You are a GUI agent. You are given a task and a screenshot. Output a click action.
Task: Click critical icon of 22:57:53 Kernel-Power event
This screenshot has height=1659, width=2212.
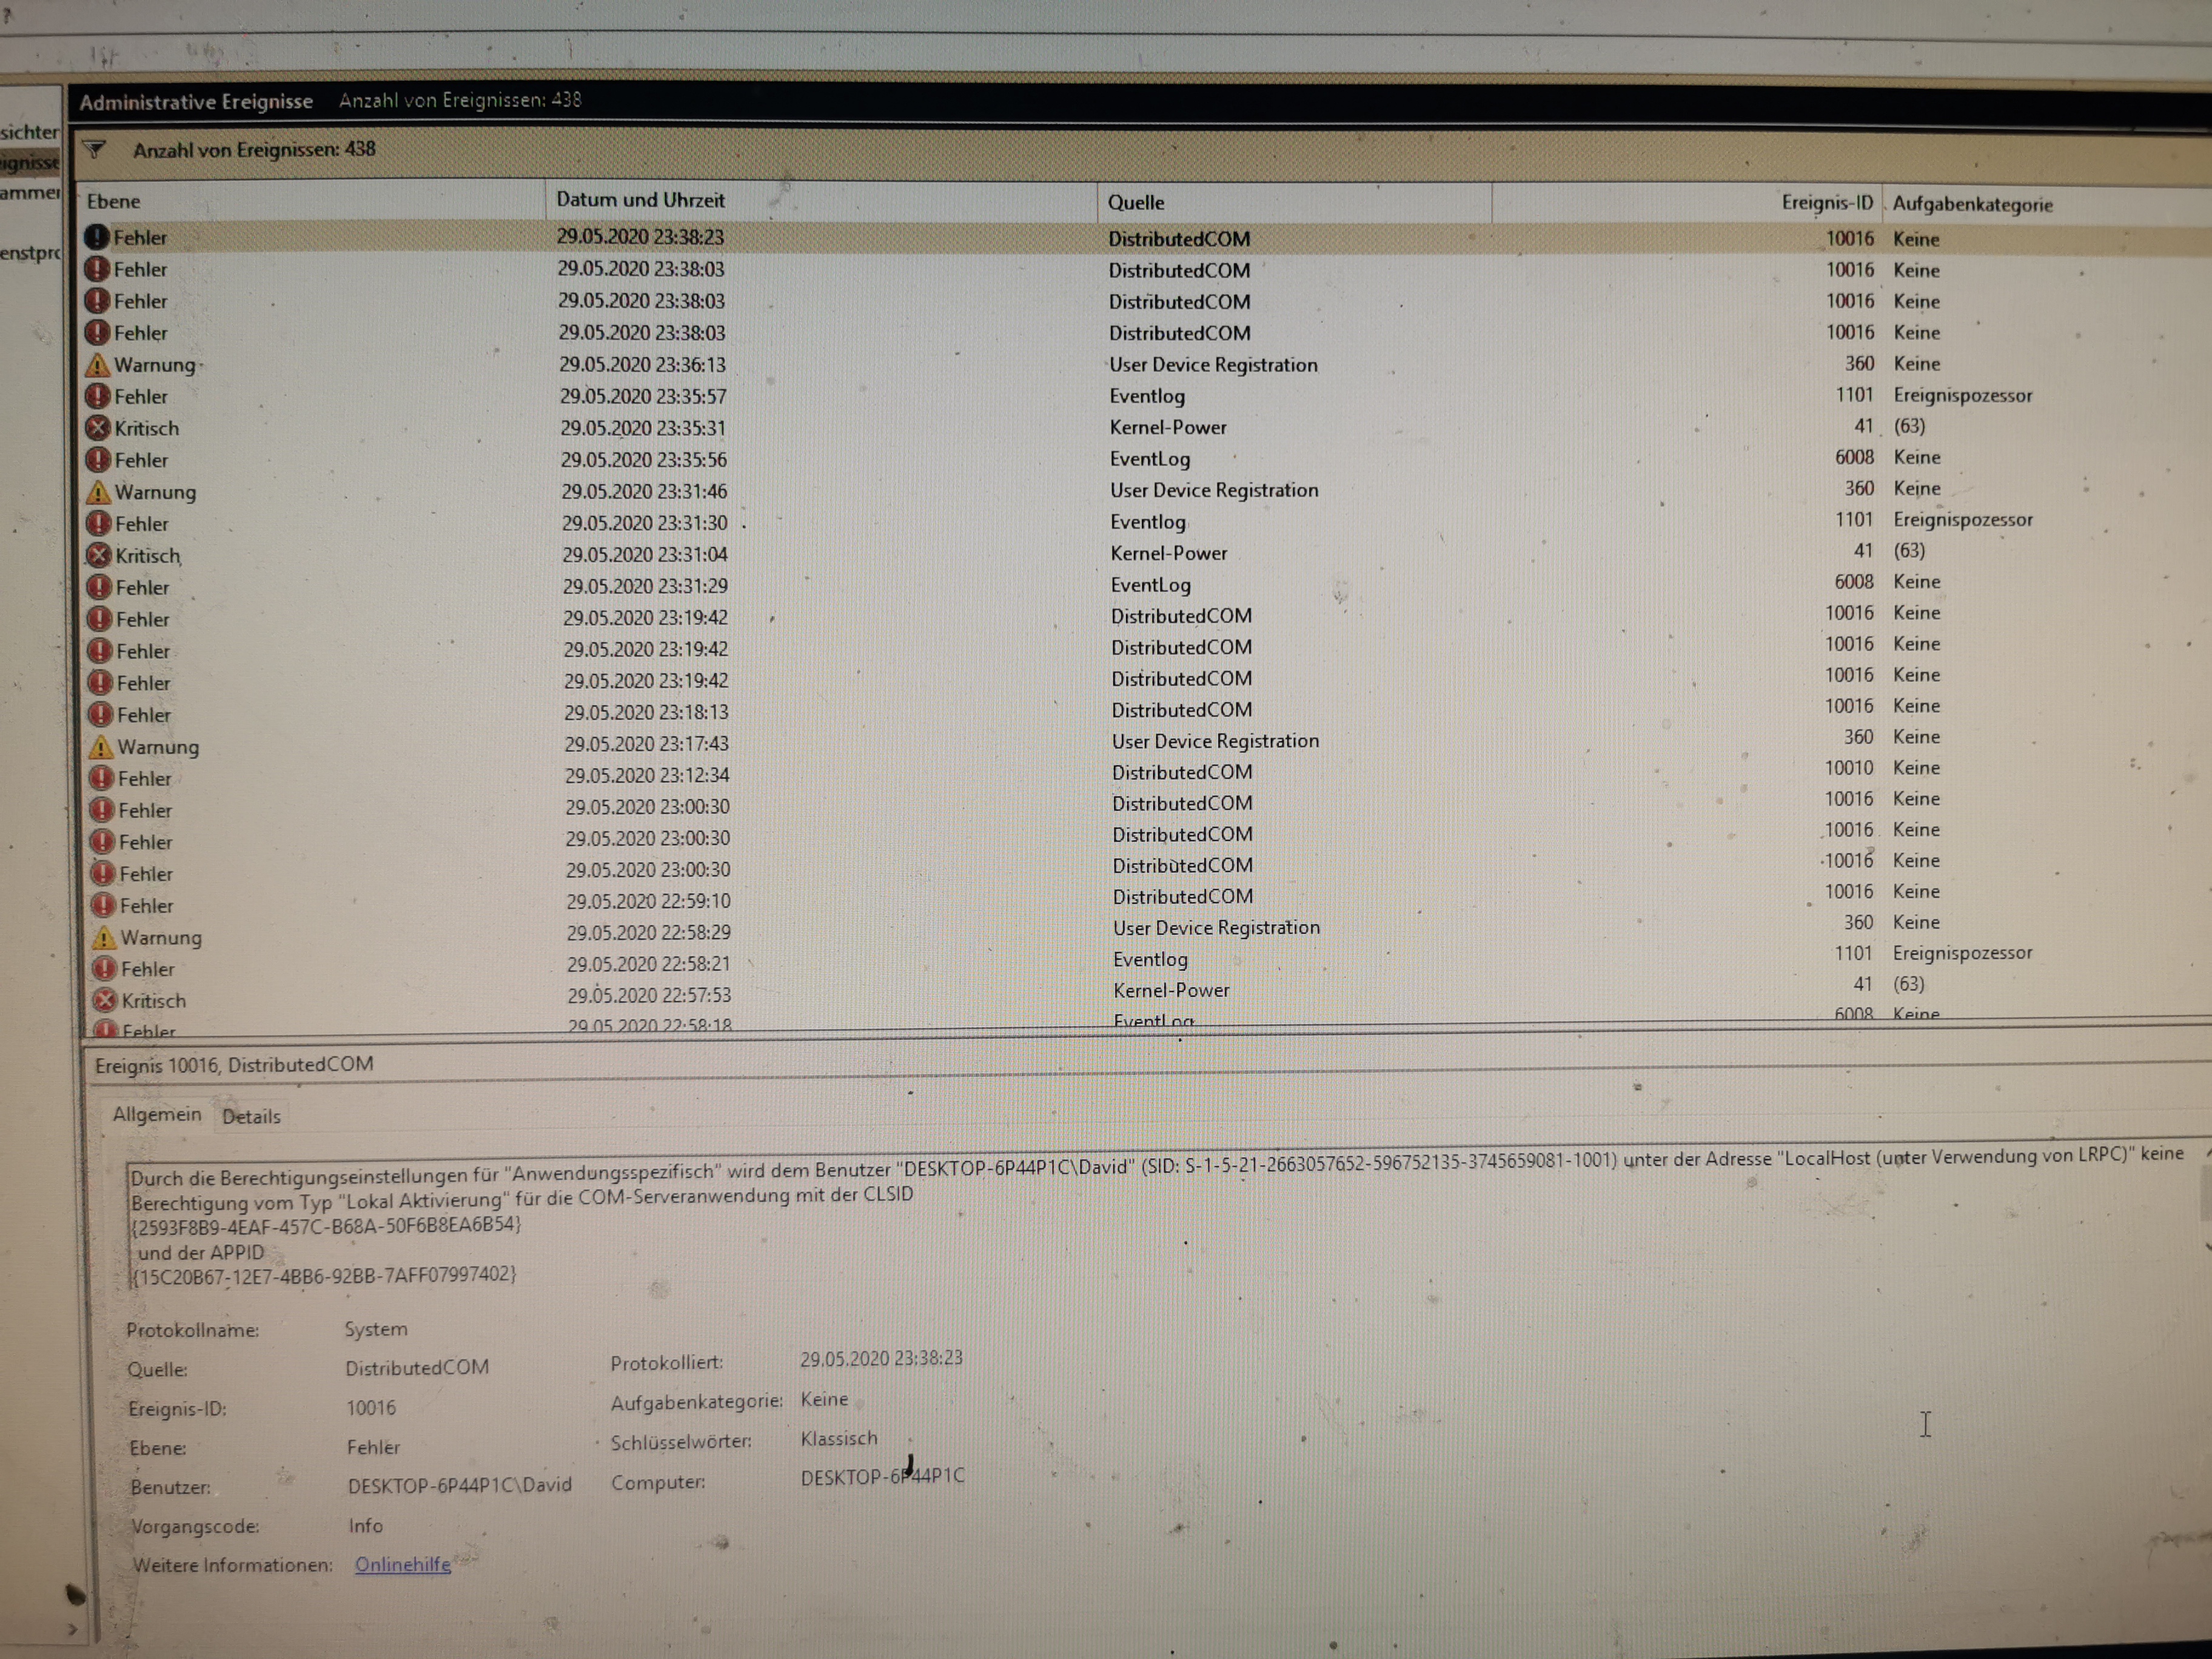pos(104,1000)
